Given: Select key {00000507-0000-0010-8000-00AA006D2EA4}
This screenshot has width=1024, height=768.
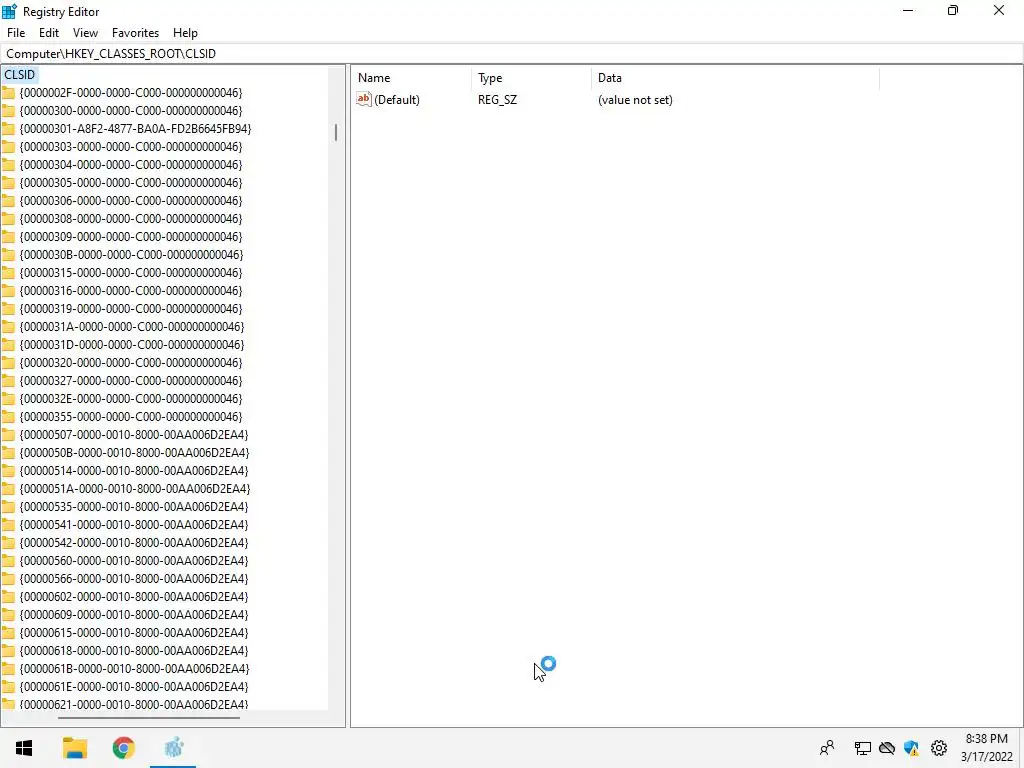Looking at the screenshot, I should (x=134, y=435).
